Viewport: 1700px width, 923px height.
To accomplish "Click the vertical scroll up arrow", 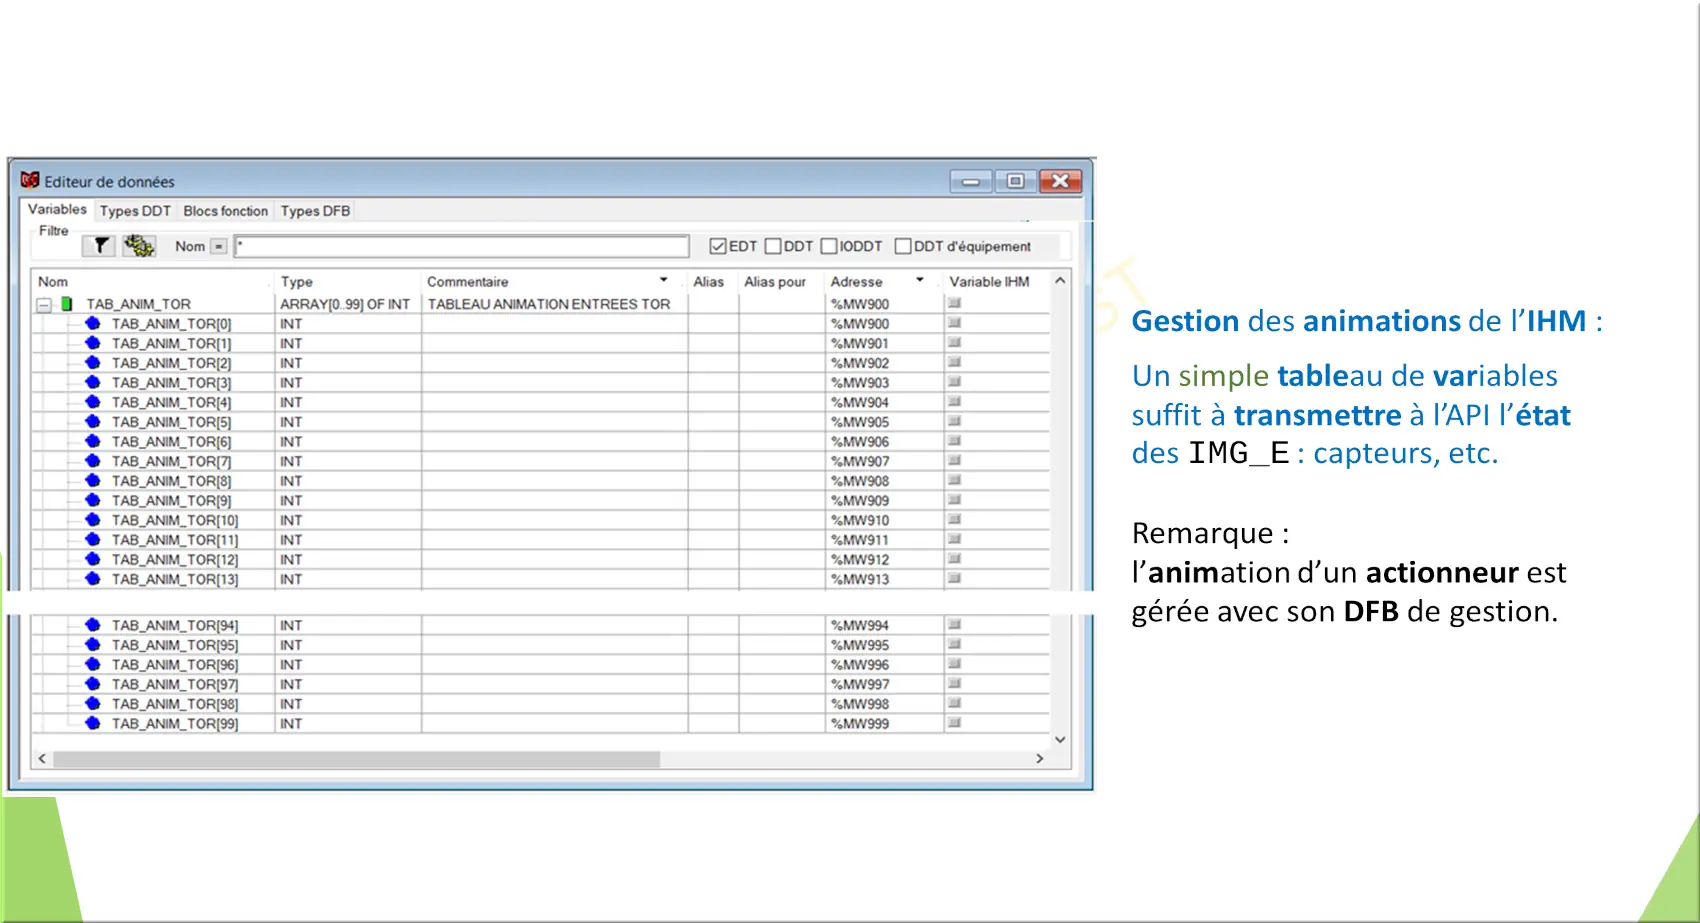I will click(x=1060, y=281).
